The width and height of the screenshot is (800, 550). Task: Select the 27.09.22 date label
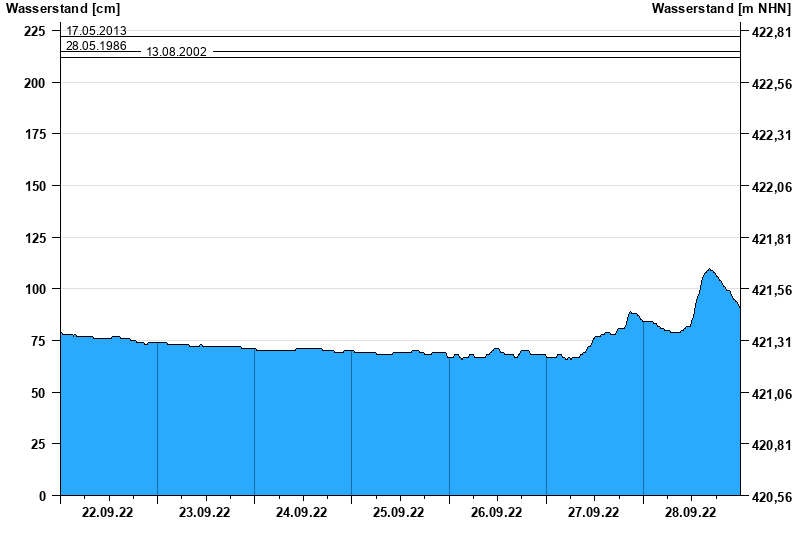point(594,512)
